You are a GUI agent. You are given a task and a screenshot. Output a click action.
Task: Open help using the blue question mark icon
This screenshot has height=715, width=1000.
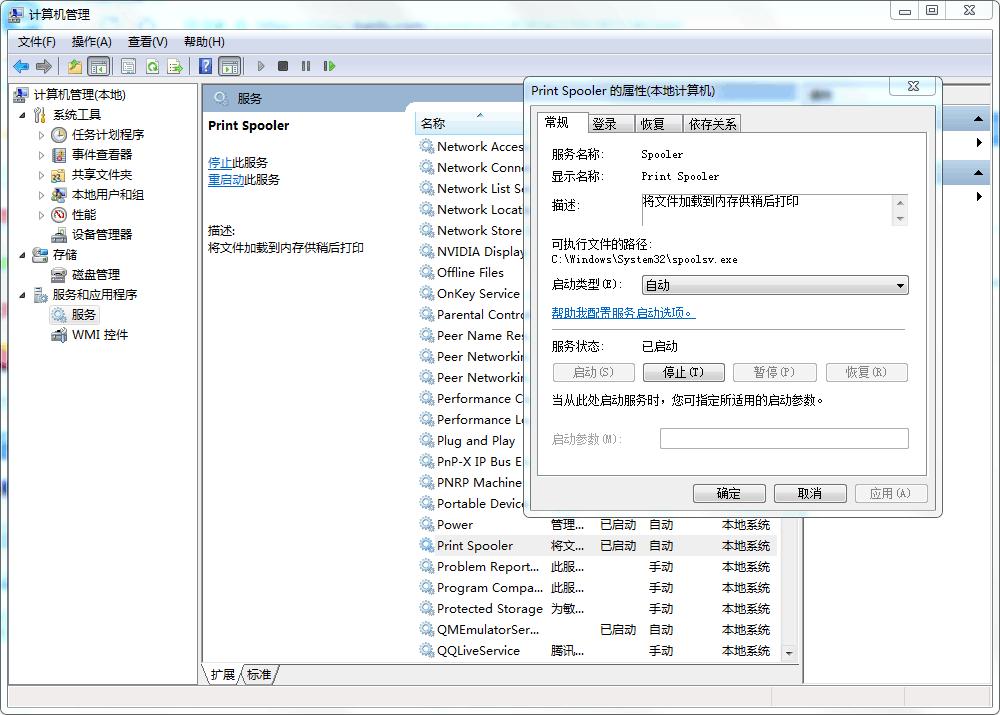click(x=205, y=66)
